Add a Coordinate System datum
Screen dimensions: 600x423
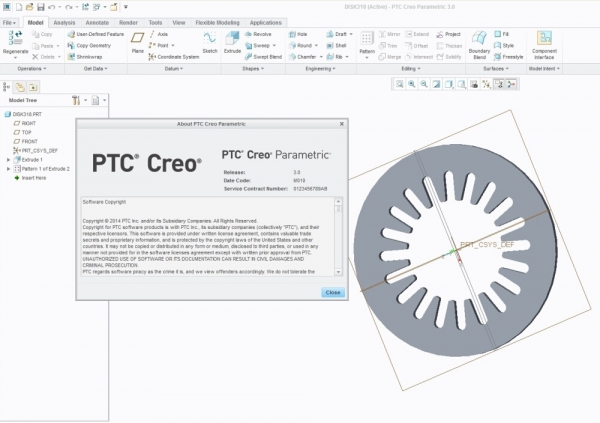(x=174, y=57)
